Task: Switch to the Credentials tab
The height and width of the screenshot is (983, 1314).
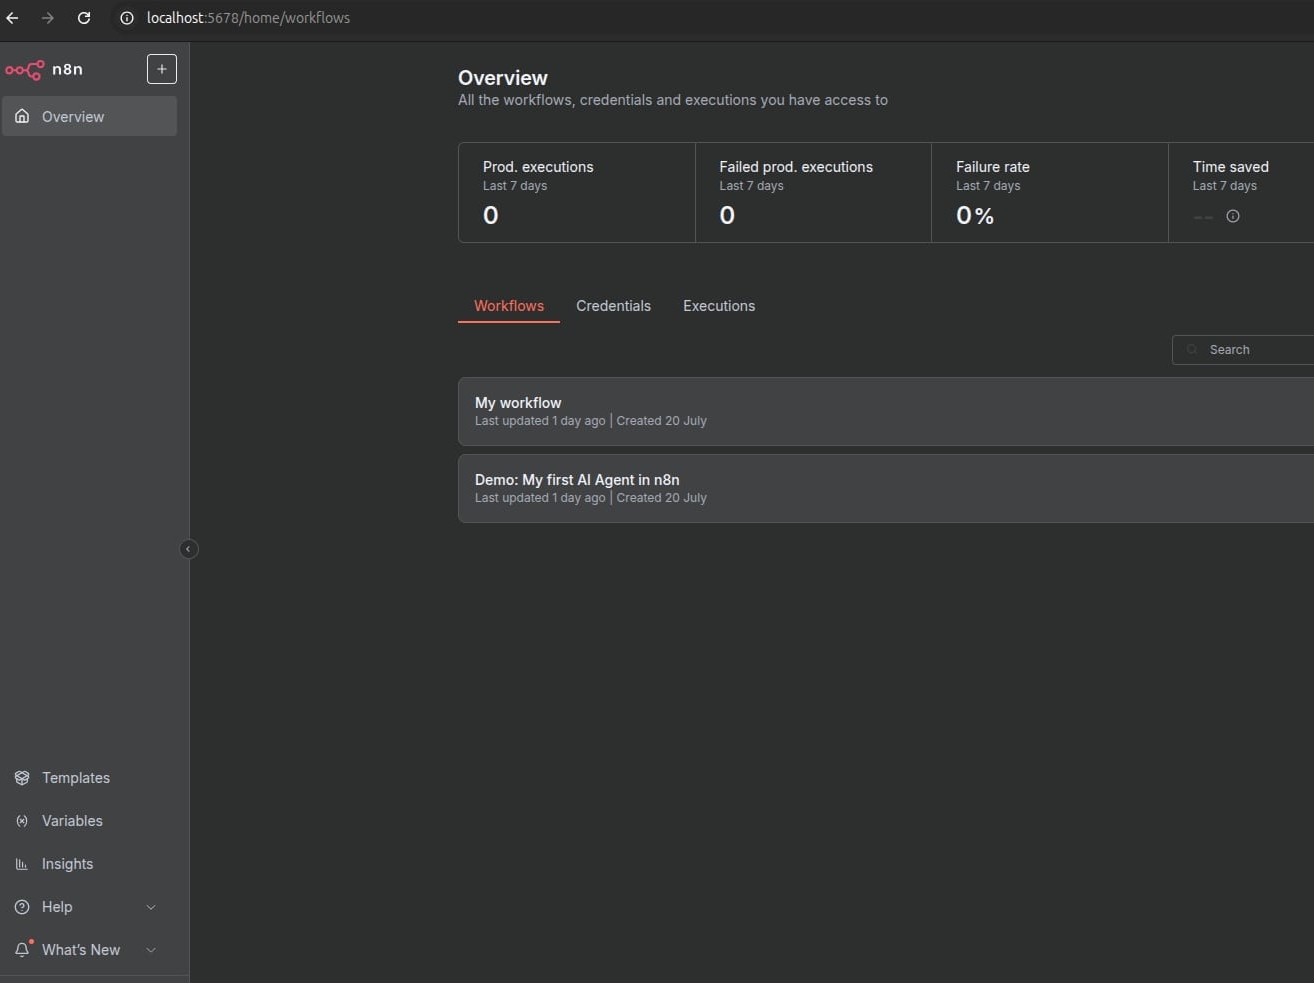Action: [x=613, y=306]
